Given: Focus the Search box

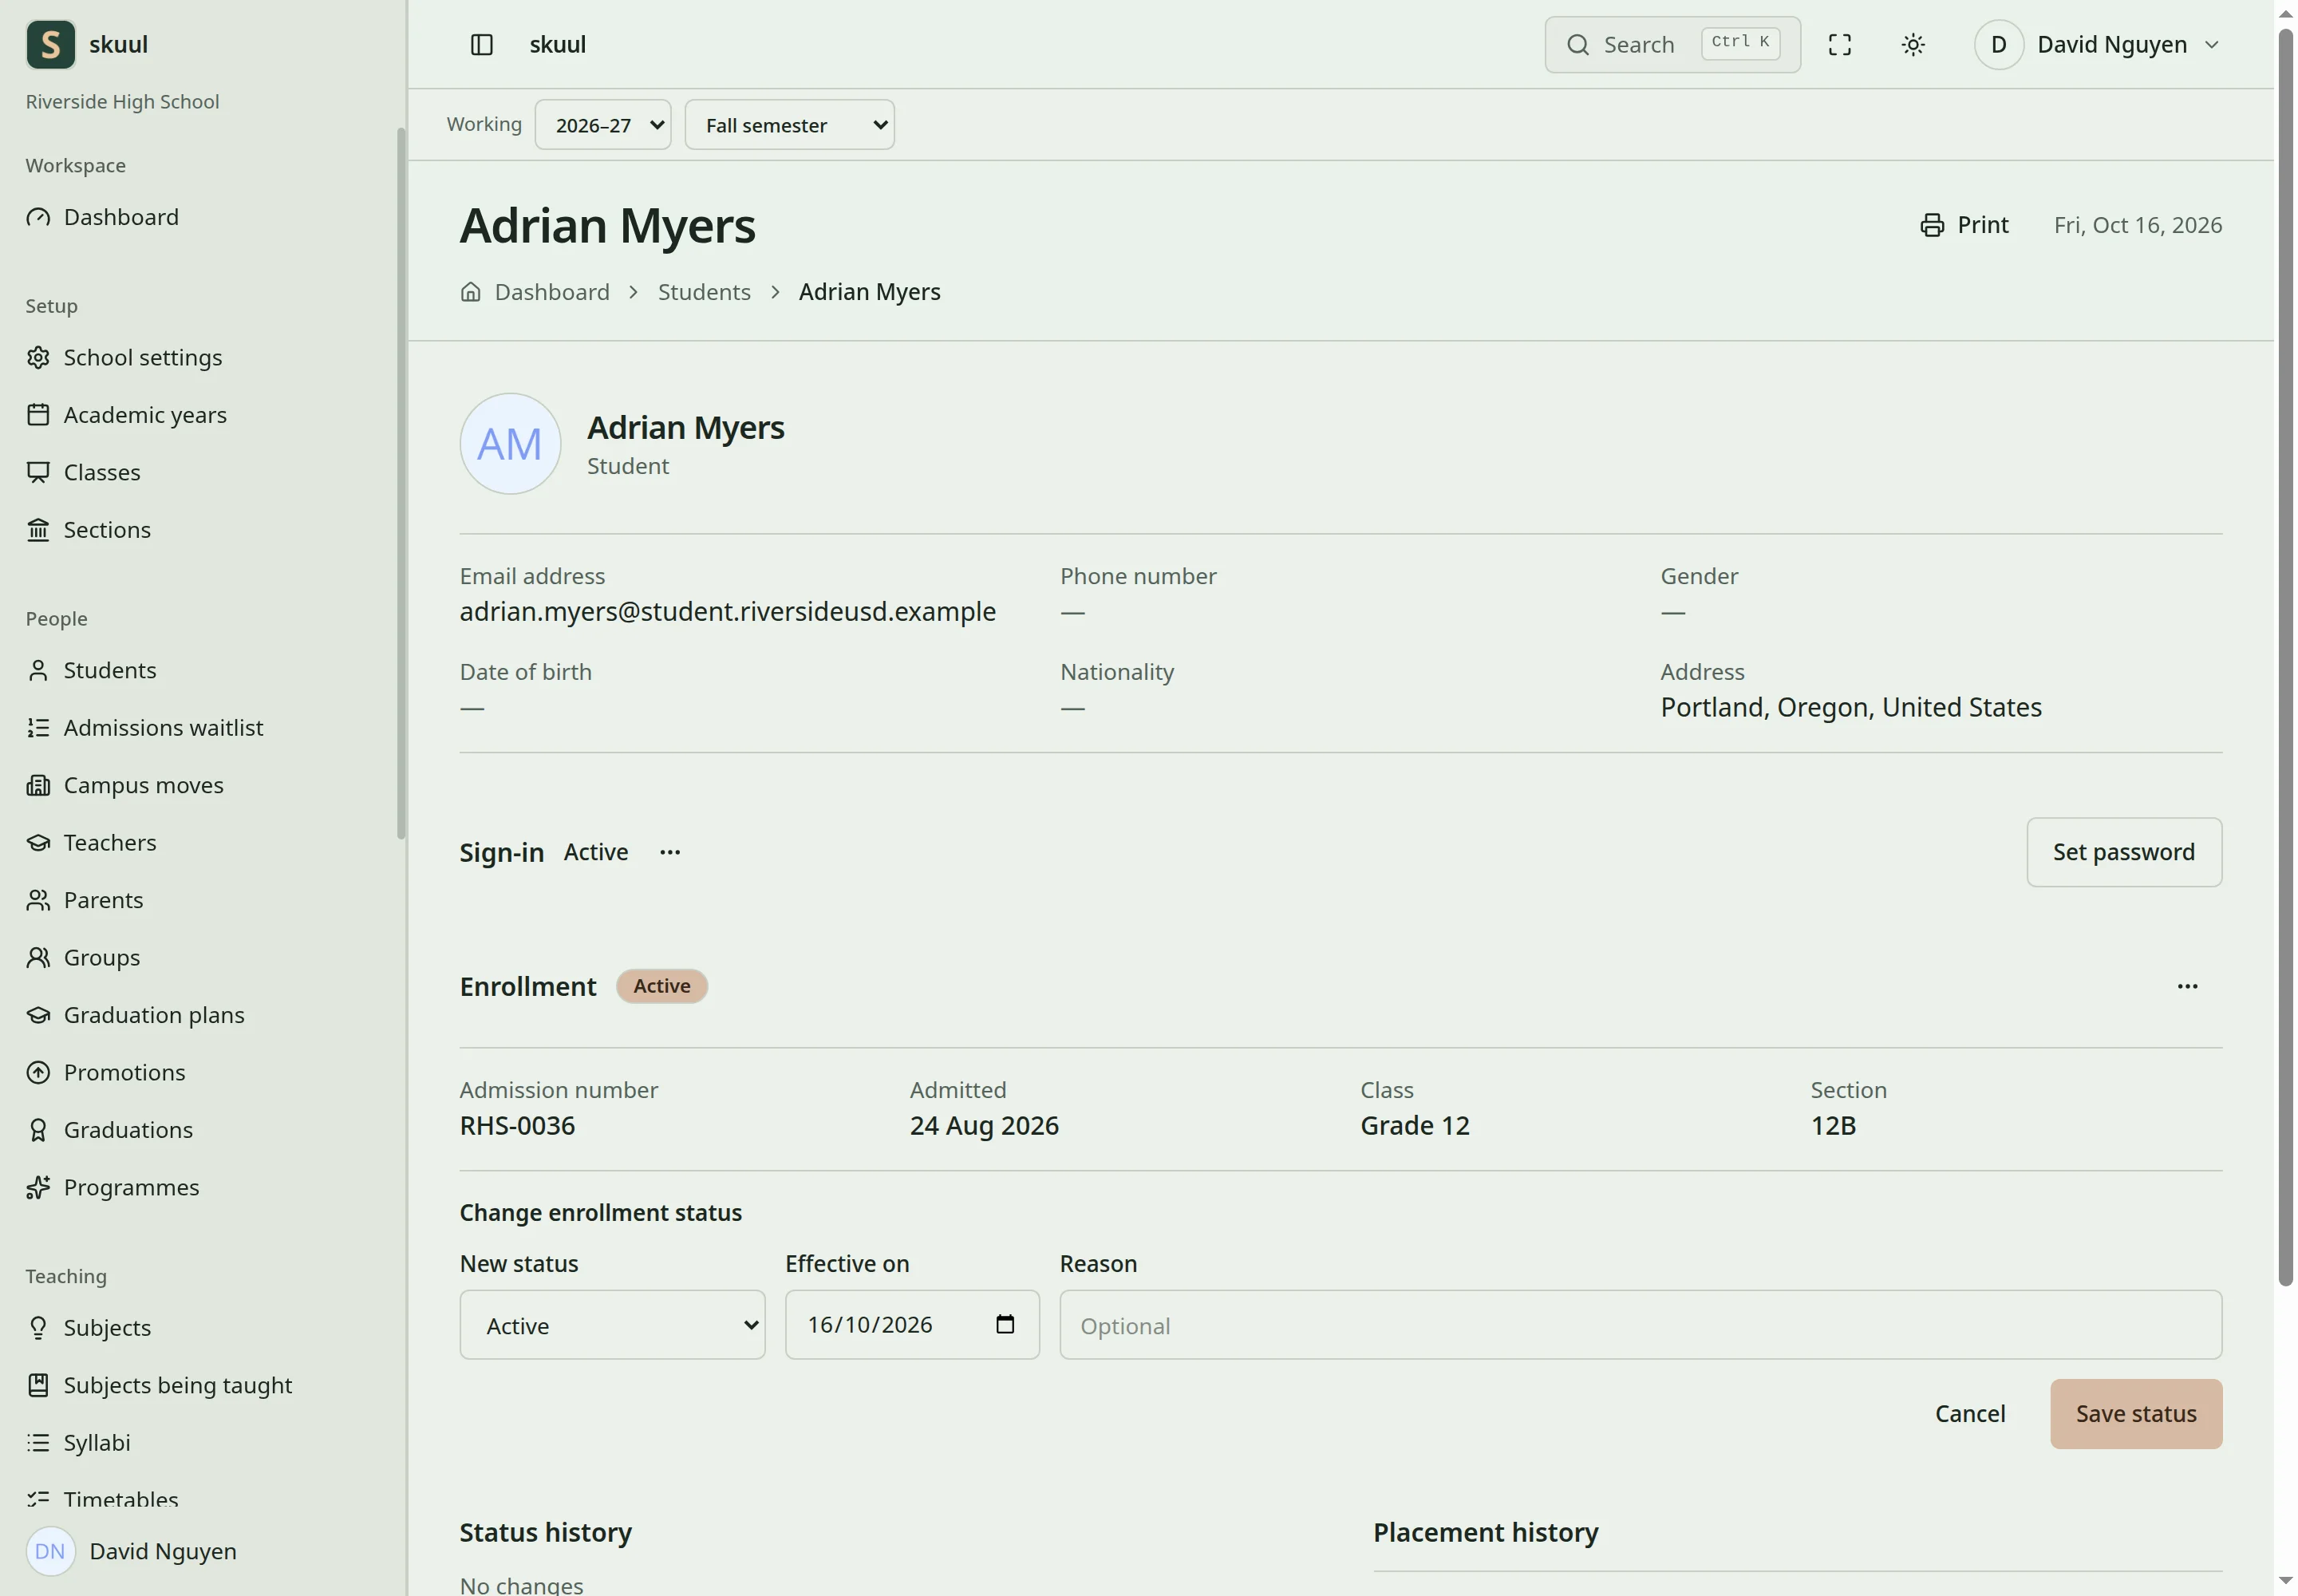Looking at the screenshot, I should pos(1672,44).
